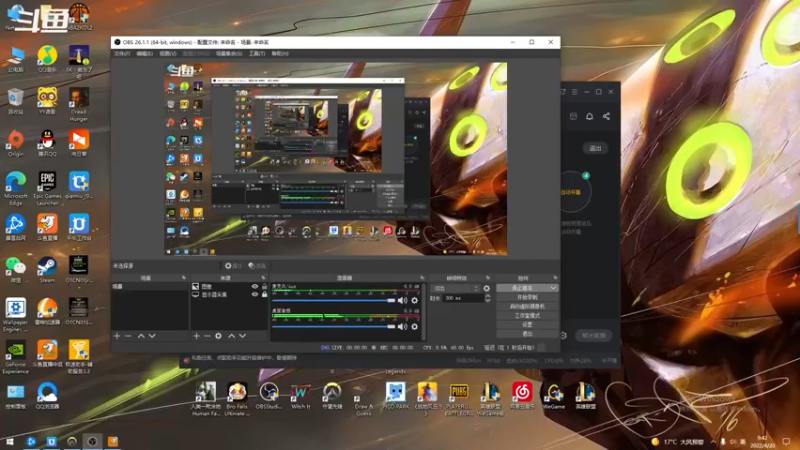Image resolution: width=800 pixels, height=450 pixels.
Task: Click the 开始录制 start recording button
Action: coord(527,297)
